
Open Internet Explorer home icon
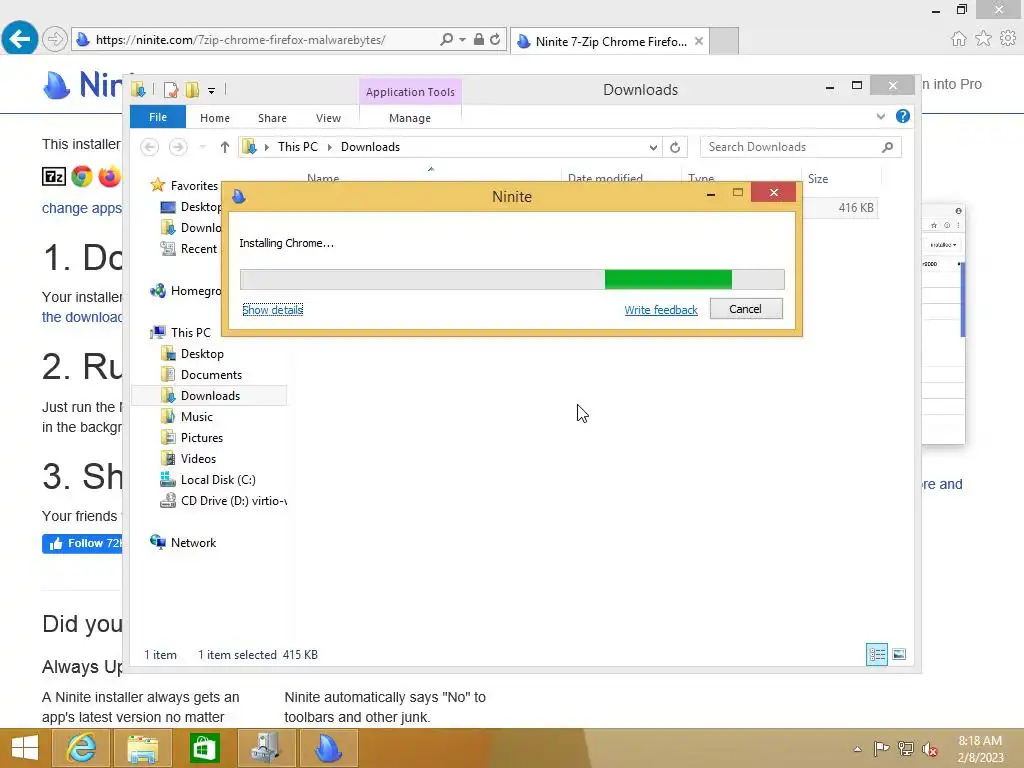[x=958, y=39]
